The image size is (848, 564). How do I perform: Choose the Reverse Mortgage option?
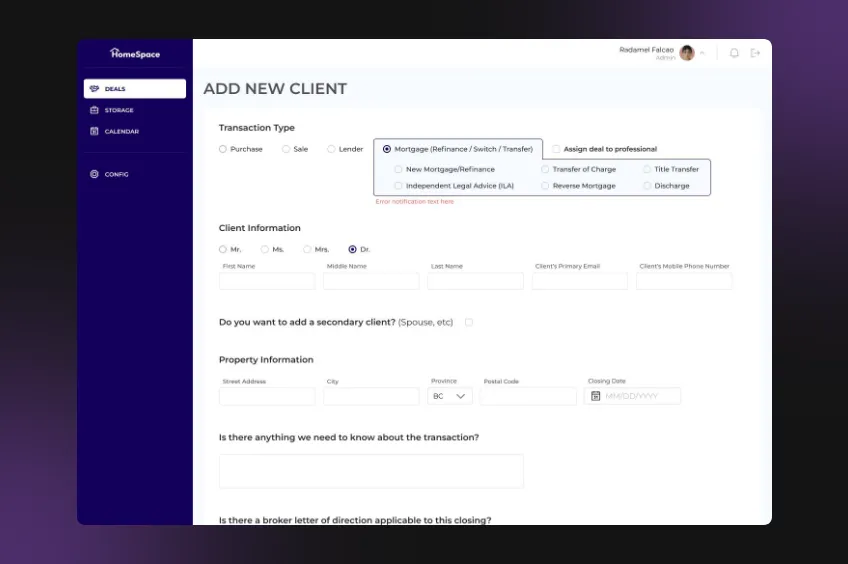(x=546, y=186)
